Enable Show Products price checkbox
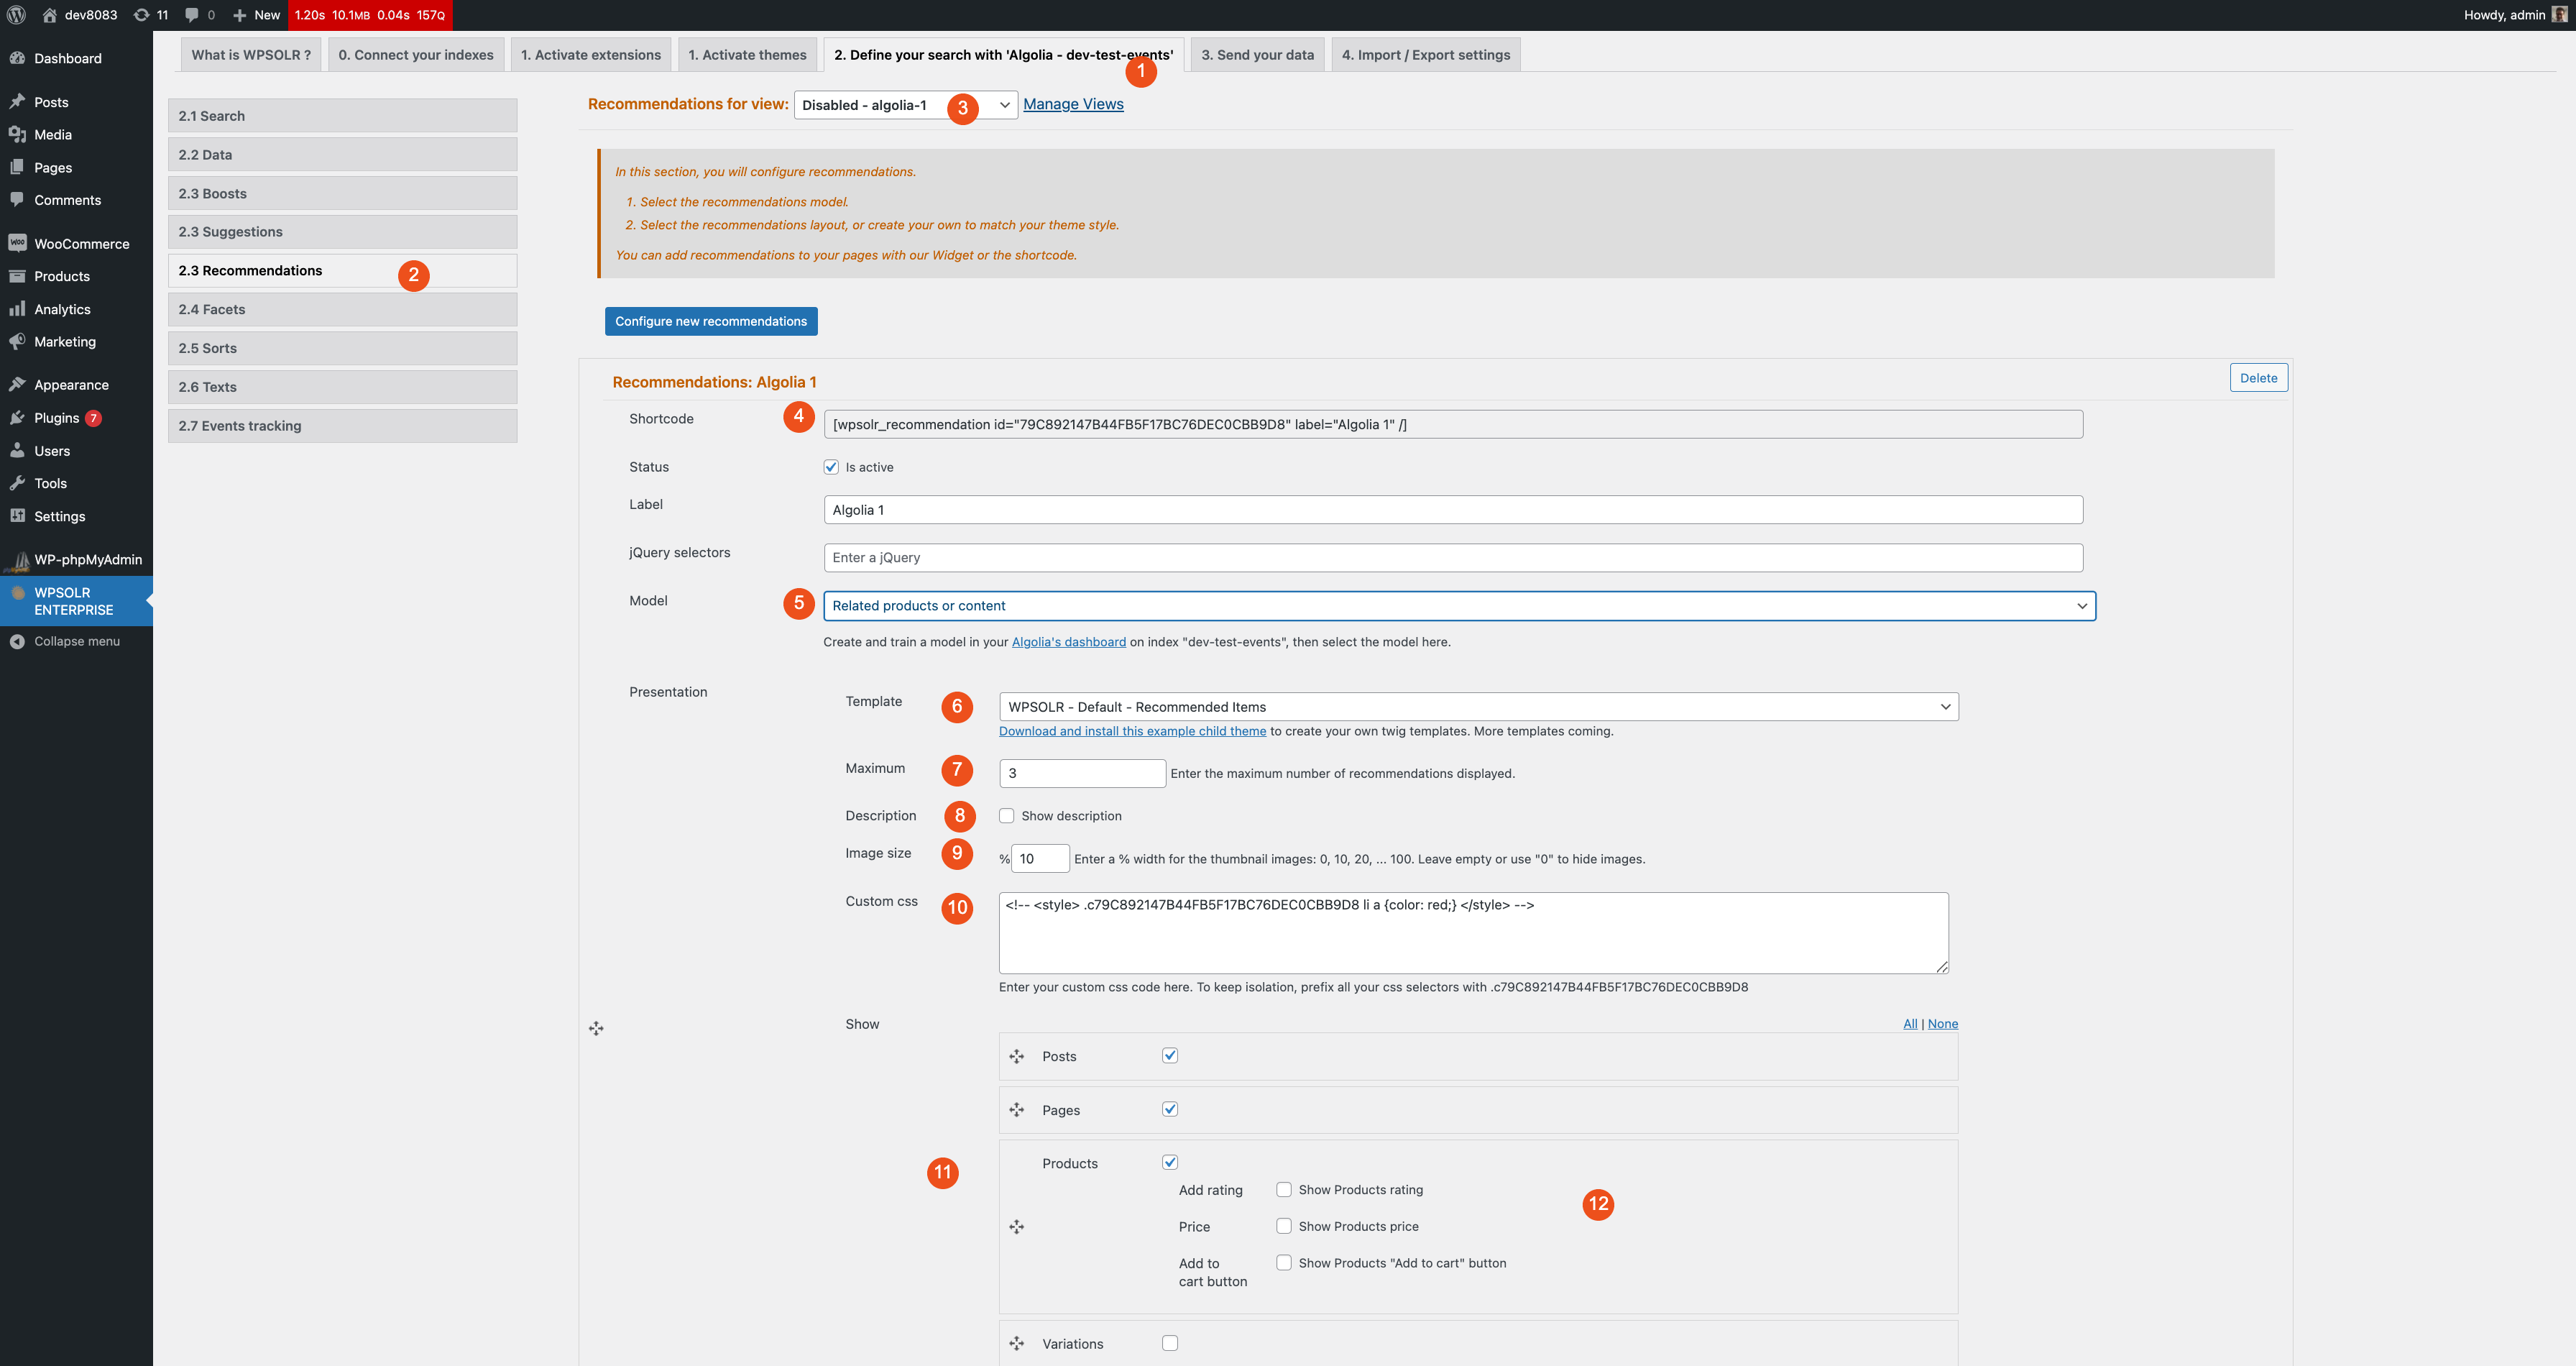Screen dimensions: 2576x1366 1284,1226
